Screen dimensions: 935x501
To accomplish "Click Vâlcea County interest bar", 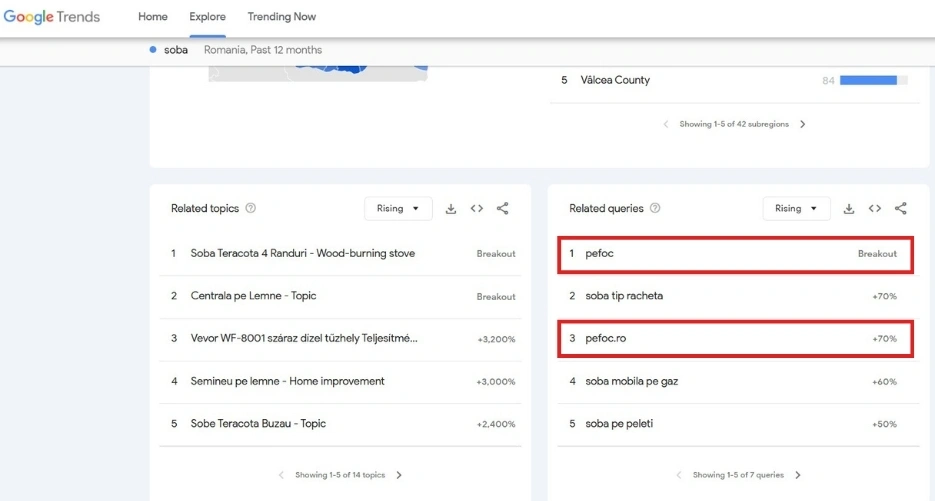I will pos(873,81).
